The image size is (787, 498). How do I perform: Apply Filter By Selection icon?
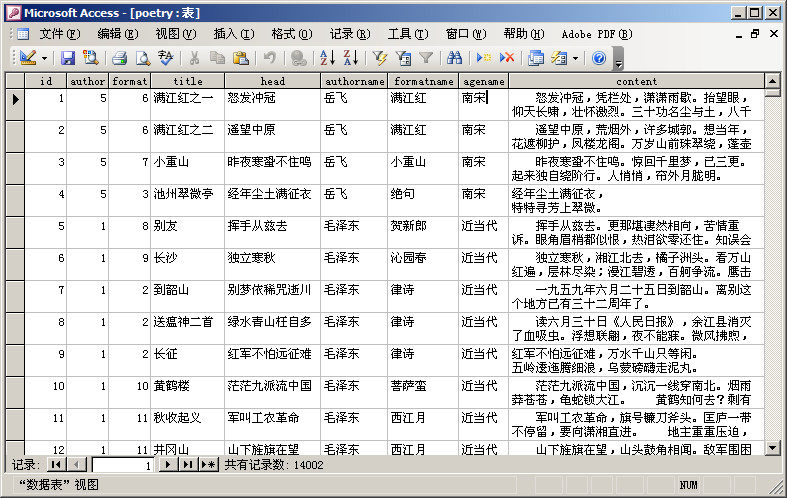380,58
